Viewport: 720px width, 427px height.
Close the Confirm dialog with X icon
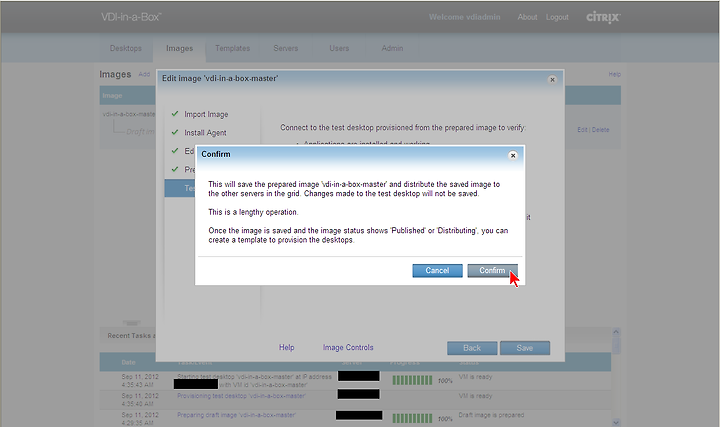tap(513, 155)
